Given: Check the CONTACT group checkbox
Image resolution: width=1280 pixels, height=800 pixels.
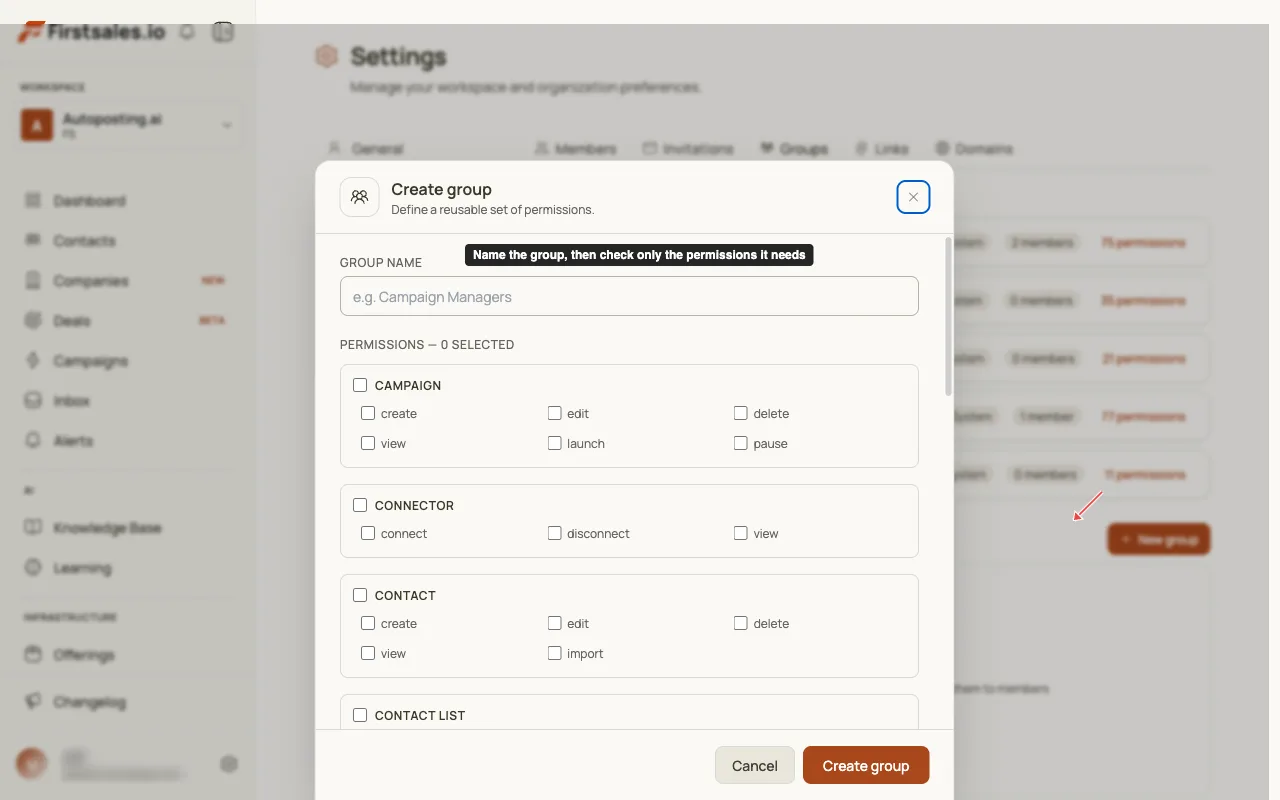Looking at the screenshot, I should tap(360, 595).
